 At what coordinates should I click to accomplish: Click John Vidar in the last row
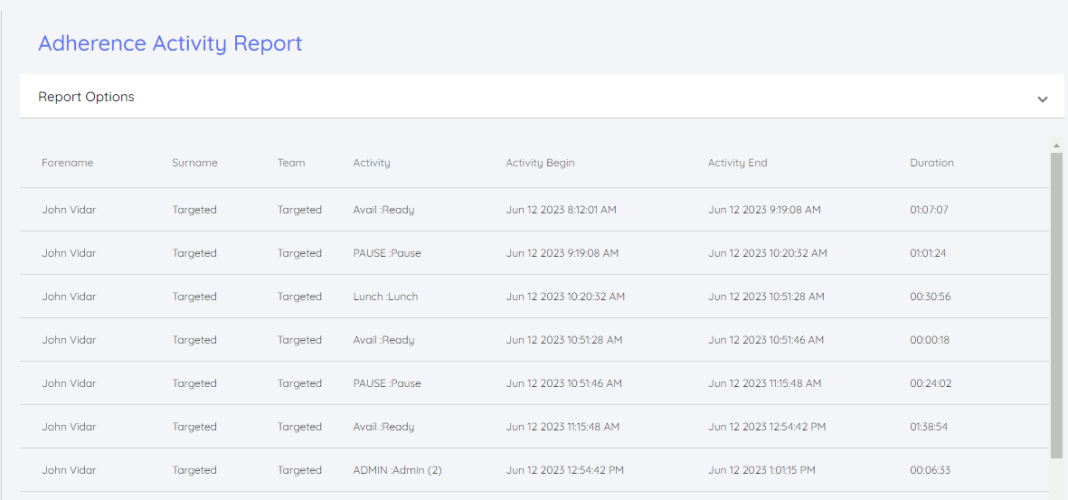69,470
